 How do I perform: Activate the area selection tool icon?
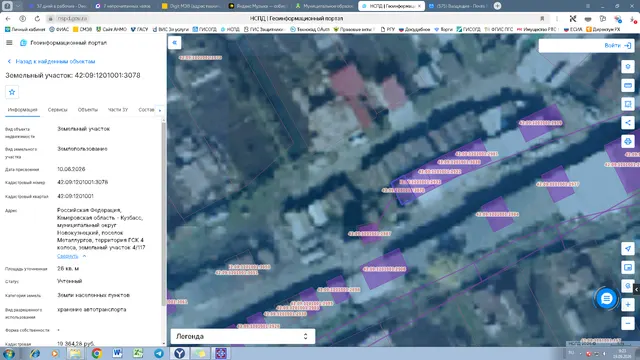tap(628, 104)
